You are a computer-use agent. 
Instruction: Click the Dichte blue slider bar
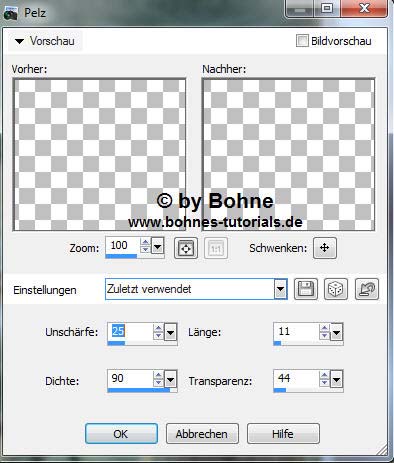[x=139, y=390]
